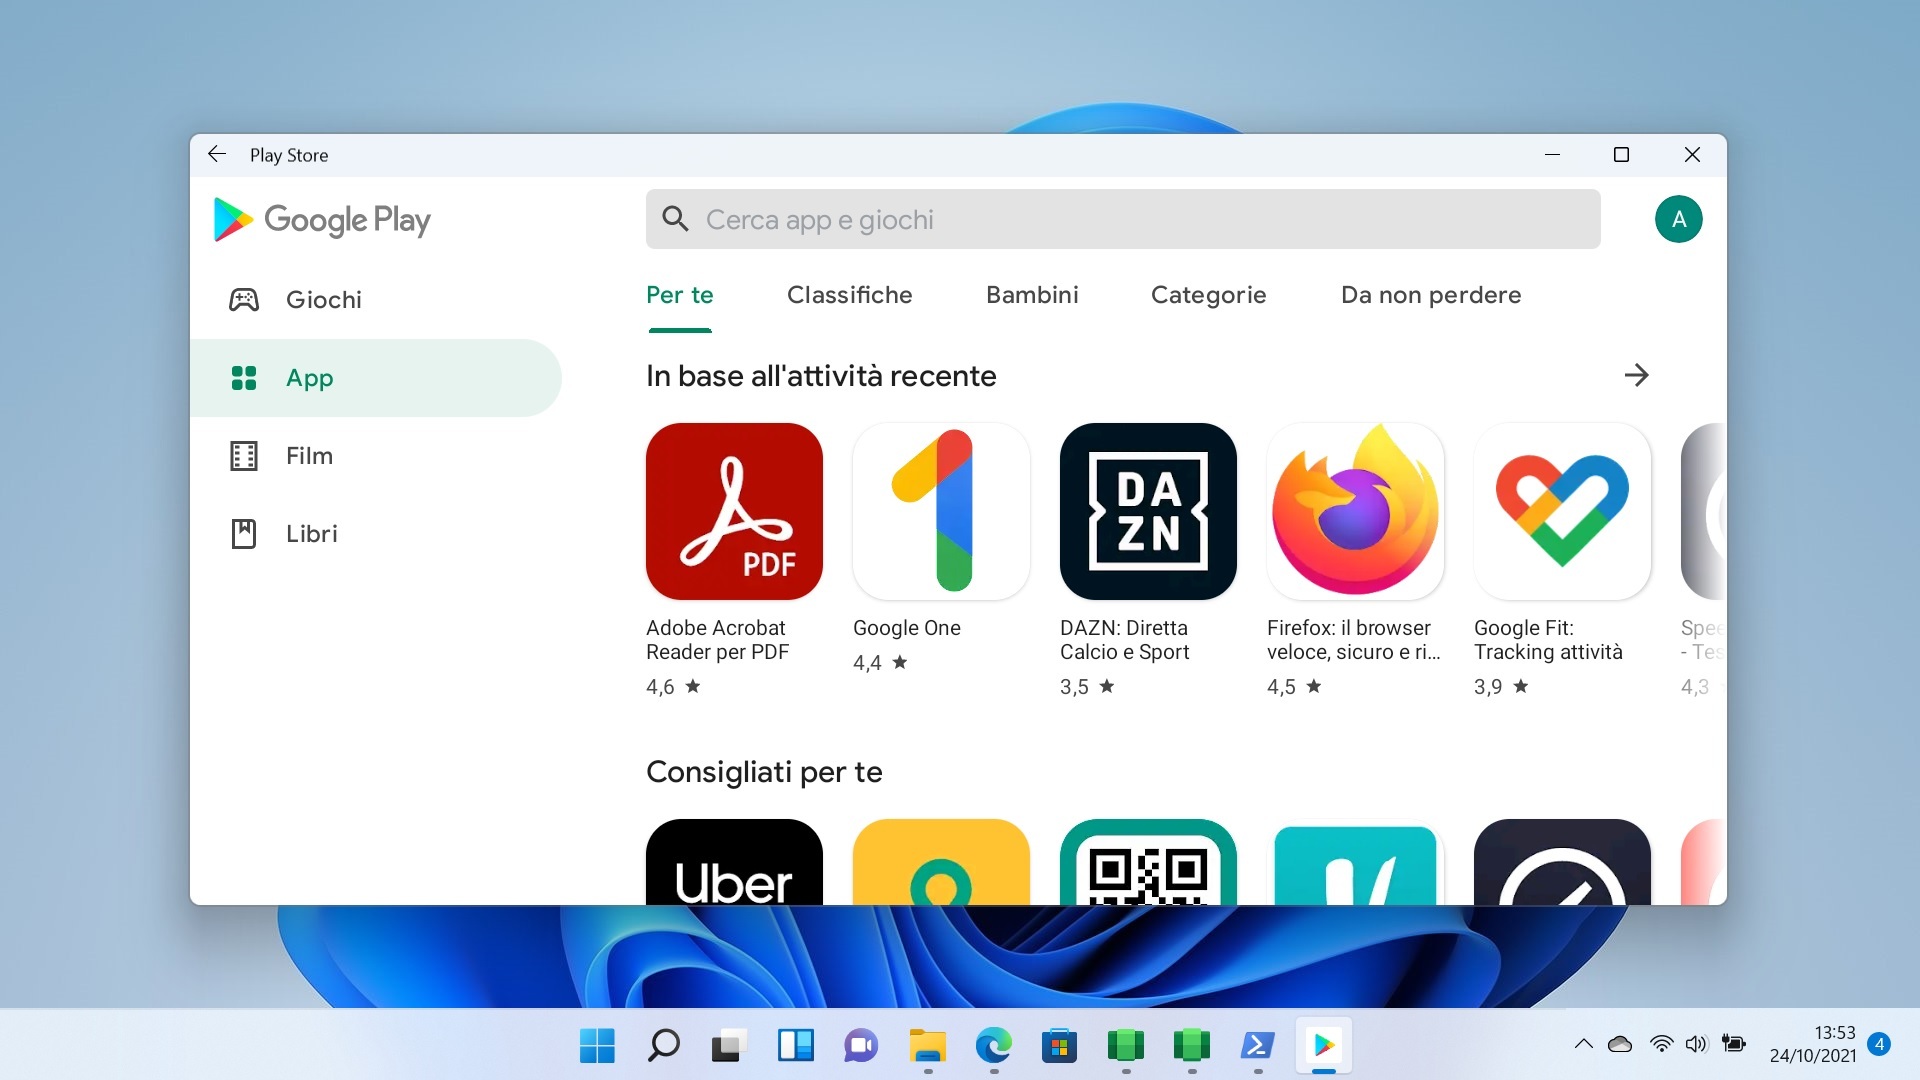
Task: Click the Google Fit tracking icon
Action: coord(1561,510)
